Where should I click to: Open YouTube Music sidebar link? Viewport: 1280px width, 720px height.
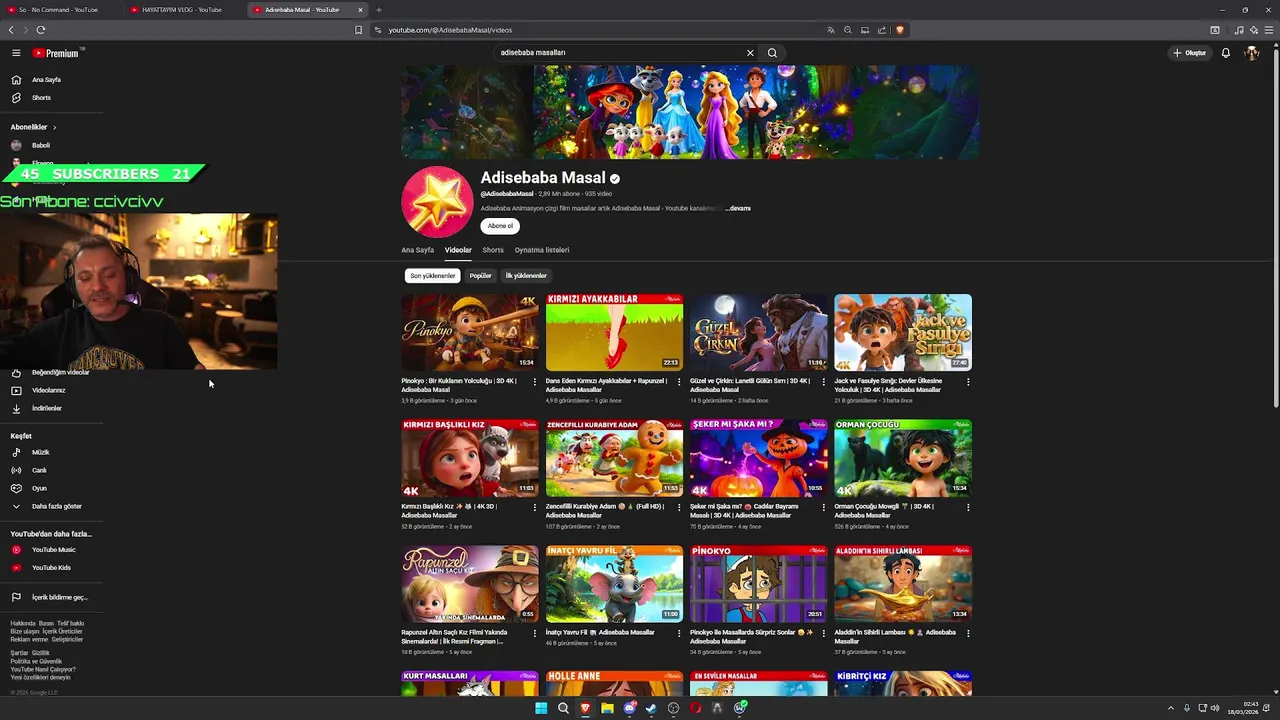53,550
